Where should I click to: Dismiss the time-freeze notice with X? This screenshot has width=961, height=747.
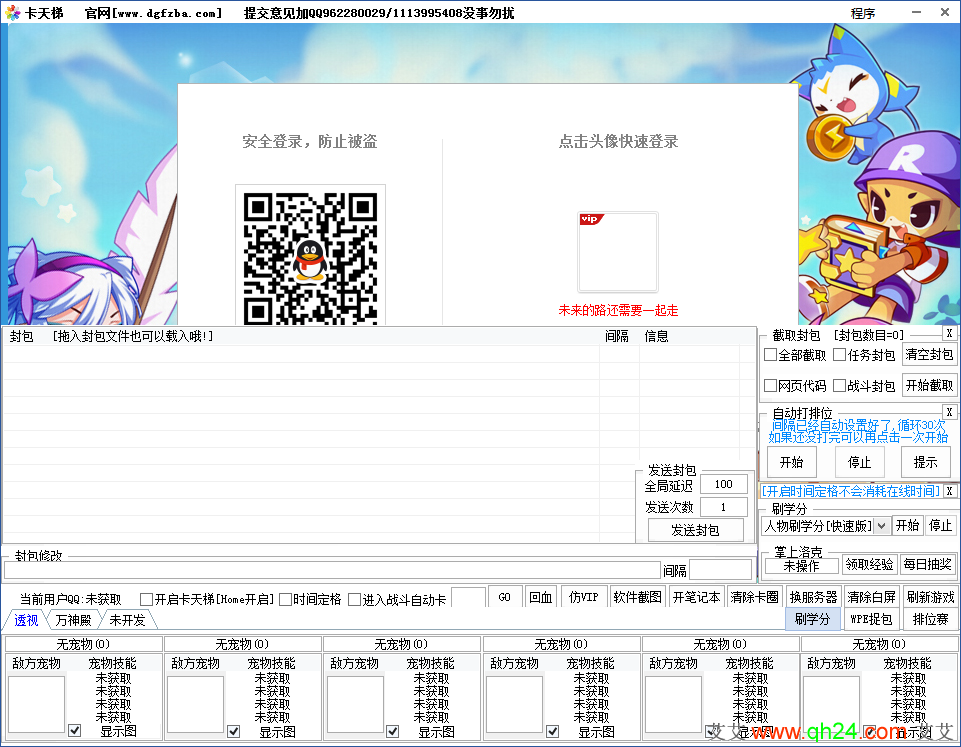coord(949,491)
